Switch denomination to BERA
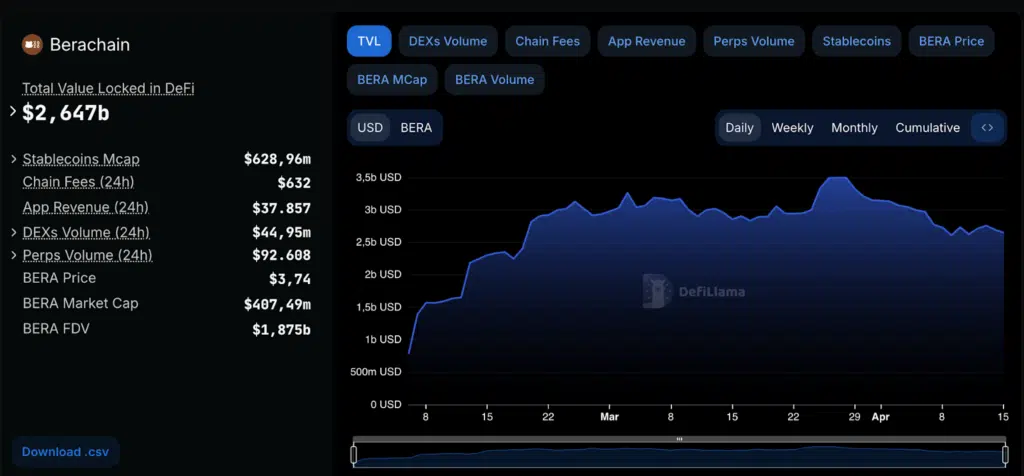 416,127
